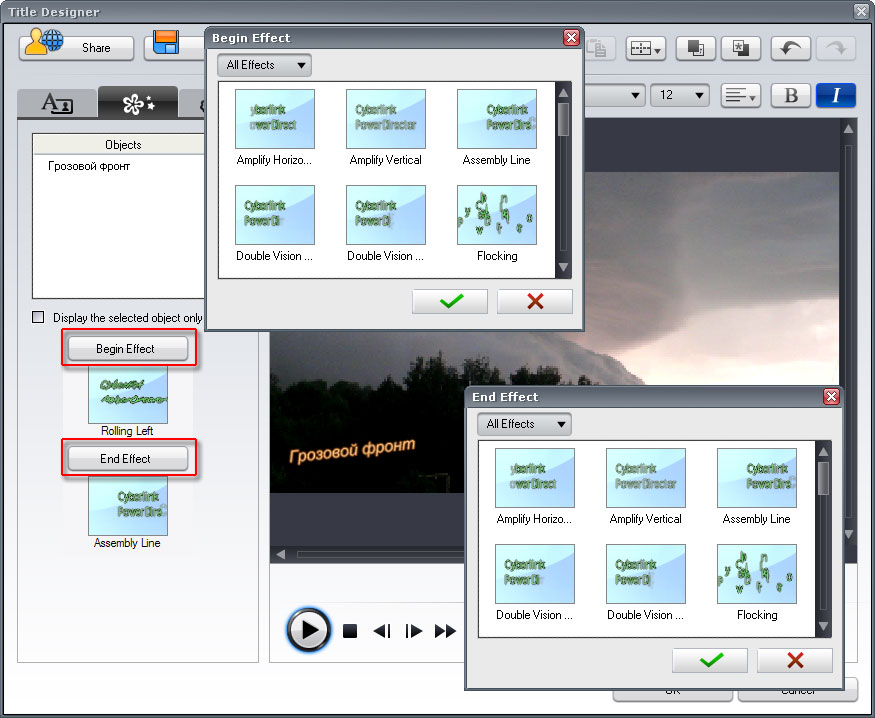Click the fast forward button
The height and width of the screenshot is (718, 875).
click(x=445, y=631)
